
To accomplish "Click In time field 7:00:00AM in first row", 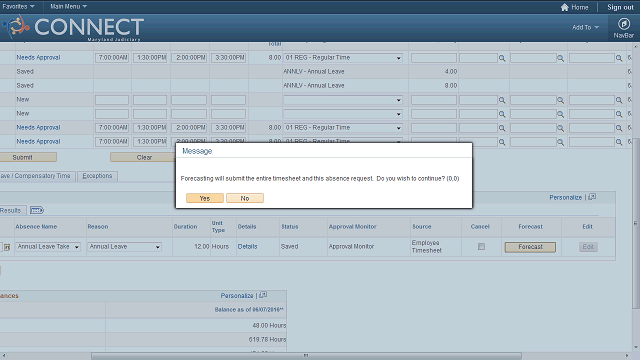I will pyautogui.click(x=112, y=58).
